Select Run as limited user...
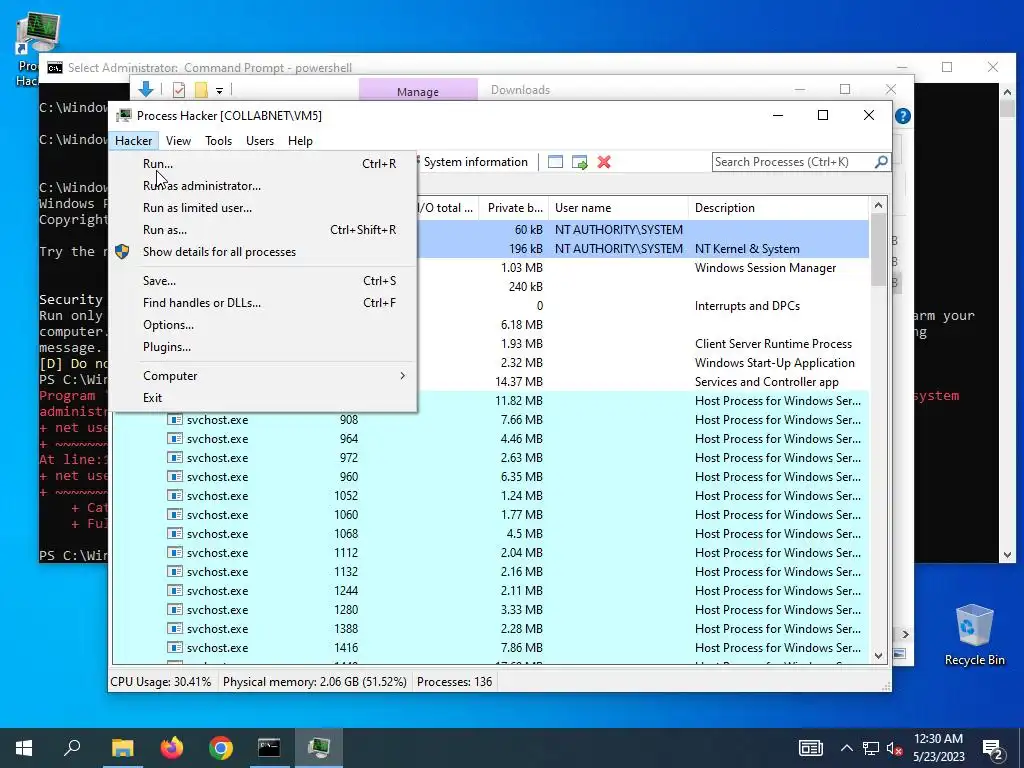Viewport: 1024px width, 768px height. click(x=263, y=208)
